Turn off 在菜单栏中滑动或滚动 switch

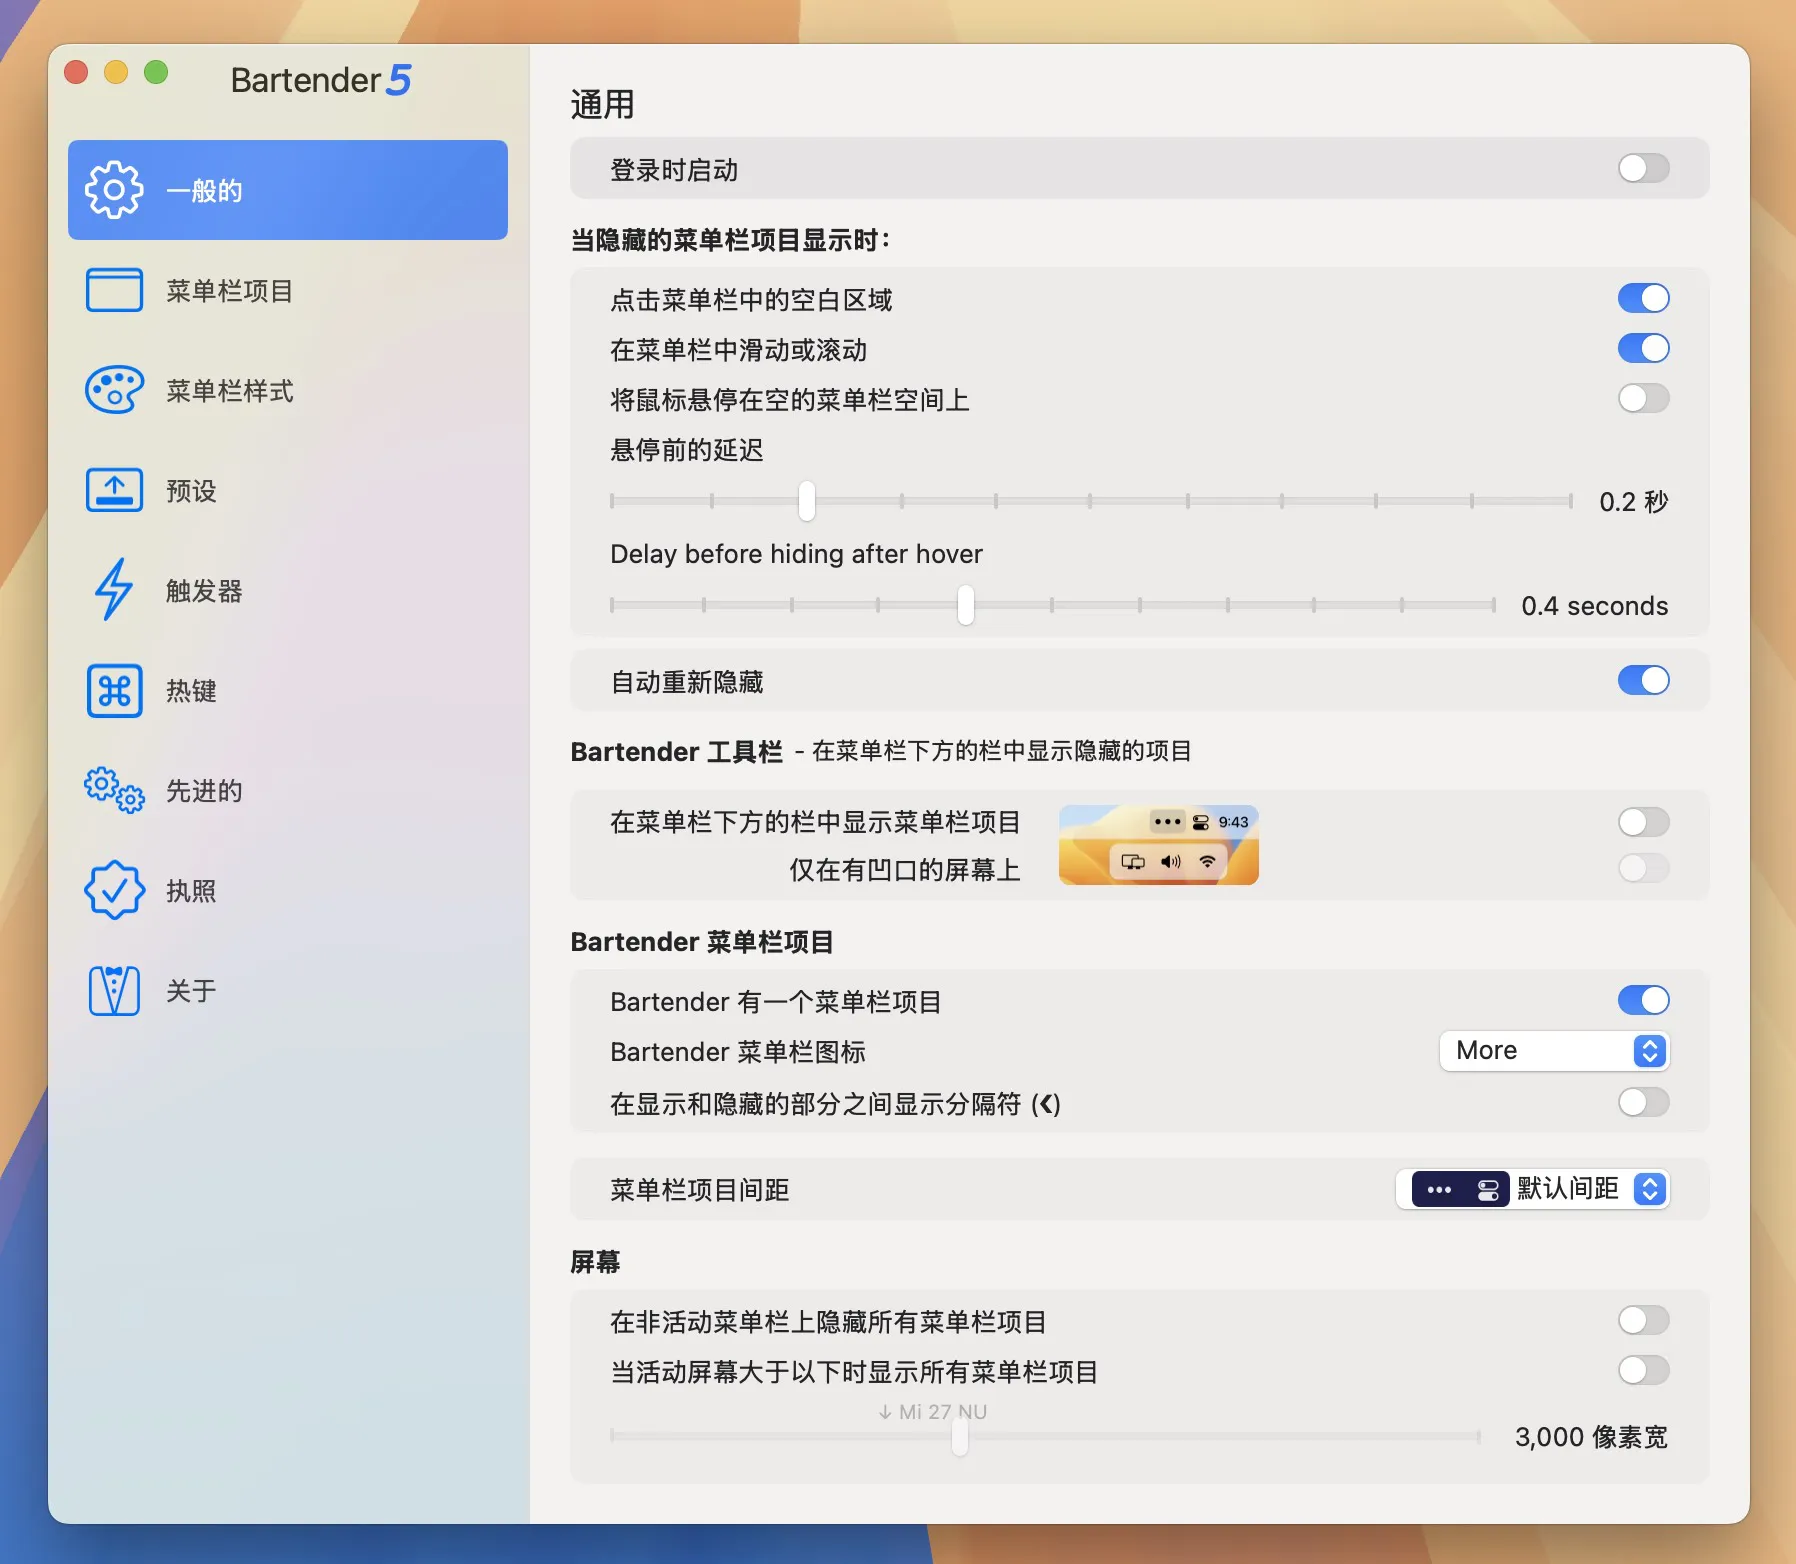point(1643,348)
